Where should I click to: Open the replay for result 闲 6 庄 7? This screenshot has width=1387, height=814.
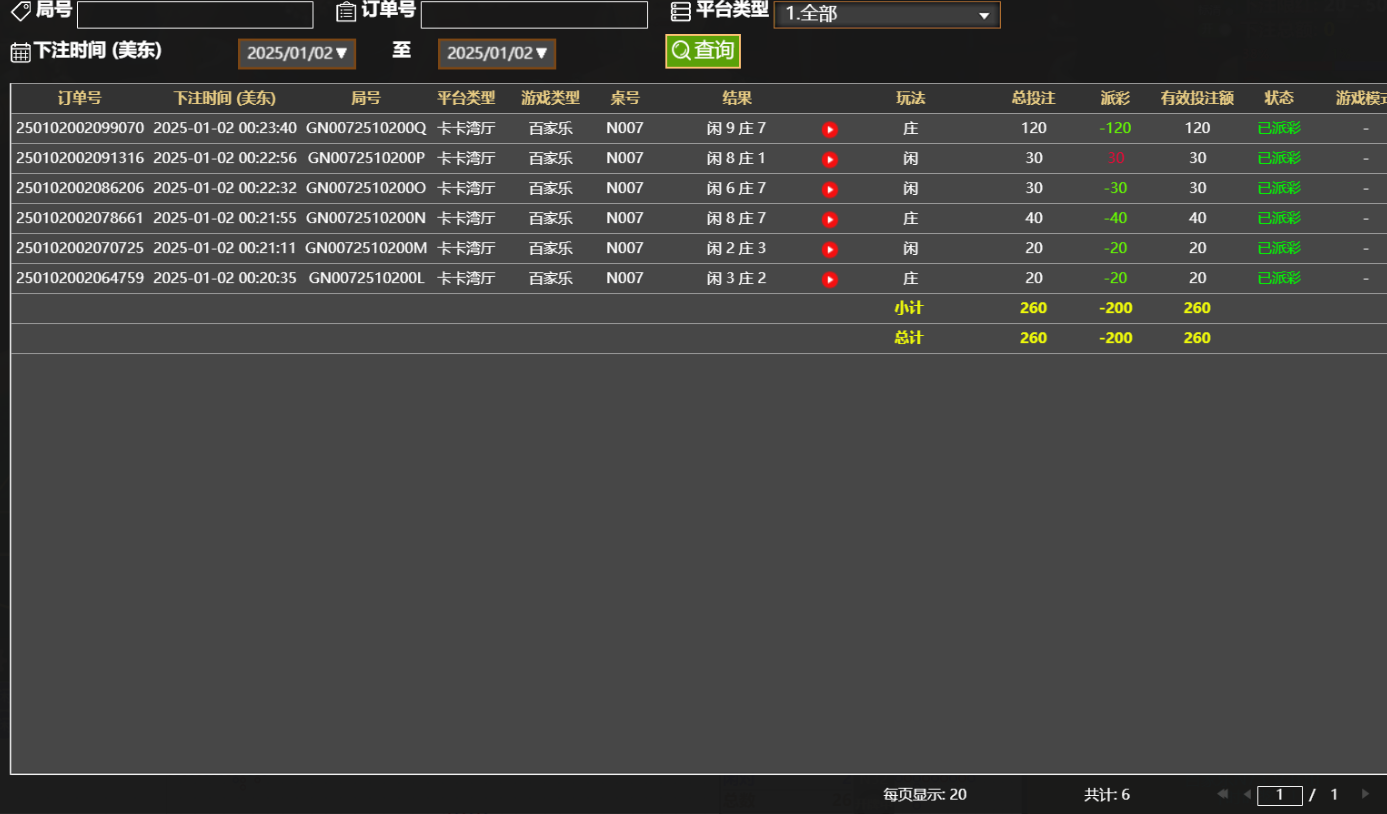click(x=829, y=188)
